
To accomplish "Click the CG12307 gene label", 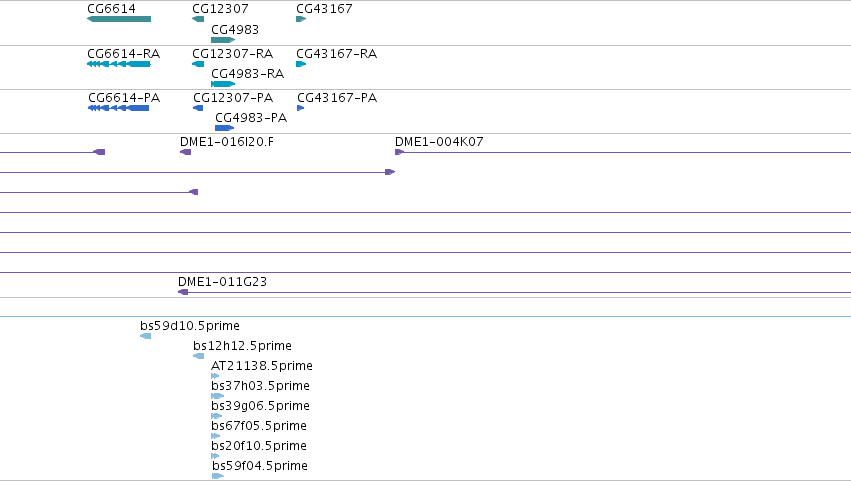I will pyautogui.click(x=220, y=9).
